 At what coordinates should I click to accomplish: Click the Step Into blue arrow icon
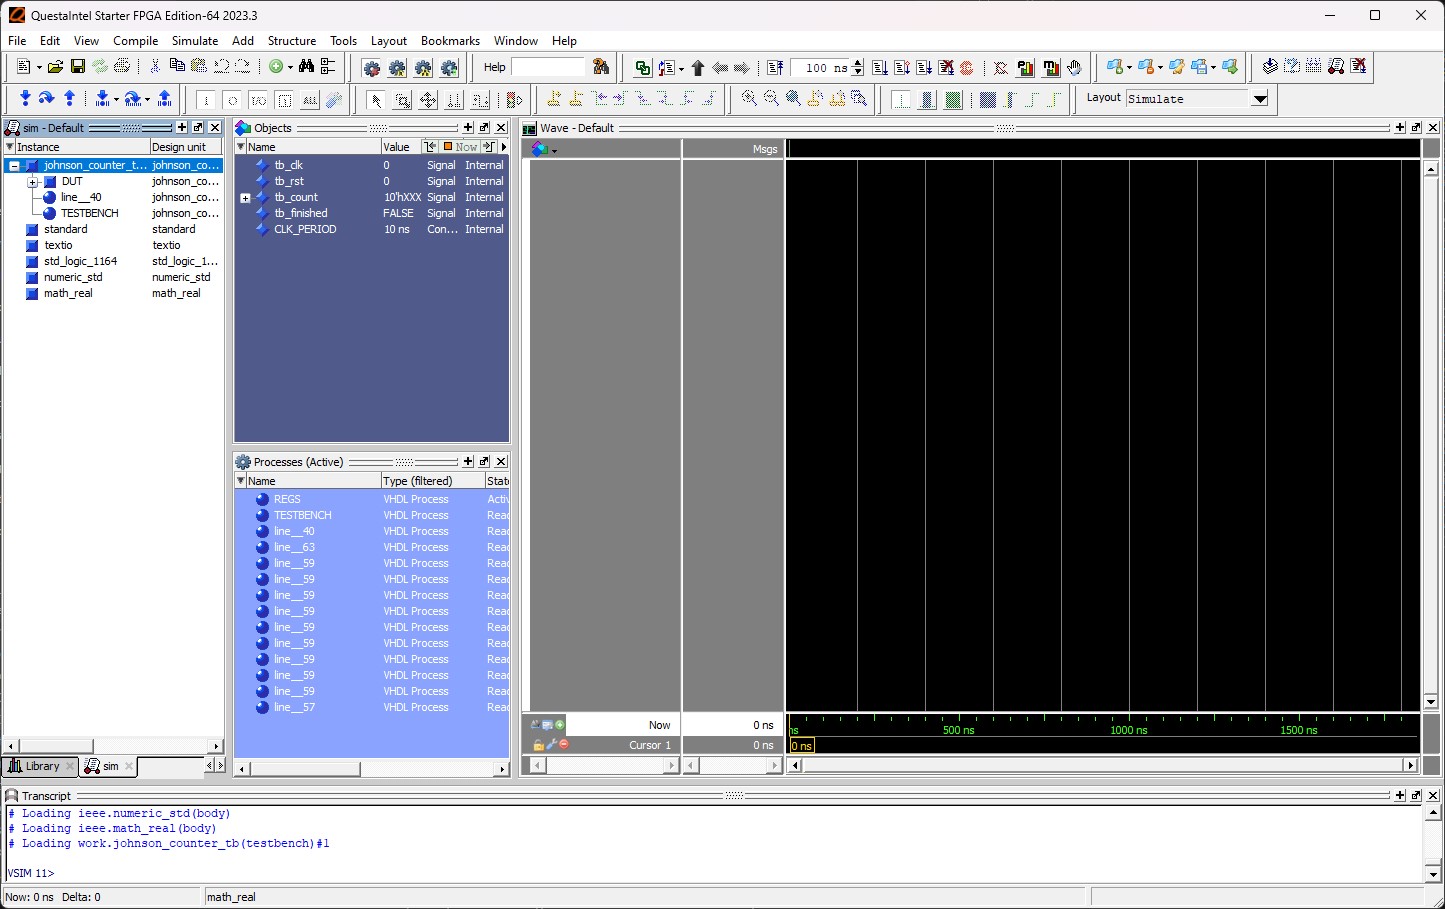[x=25, y=99]
